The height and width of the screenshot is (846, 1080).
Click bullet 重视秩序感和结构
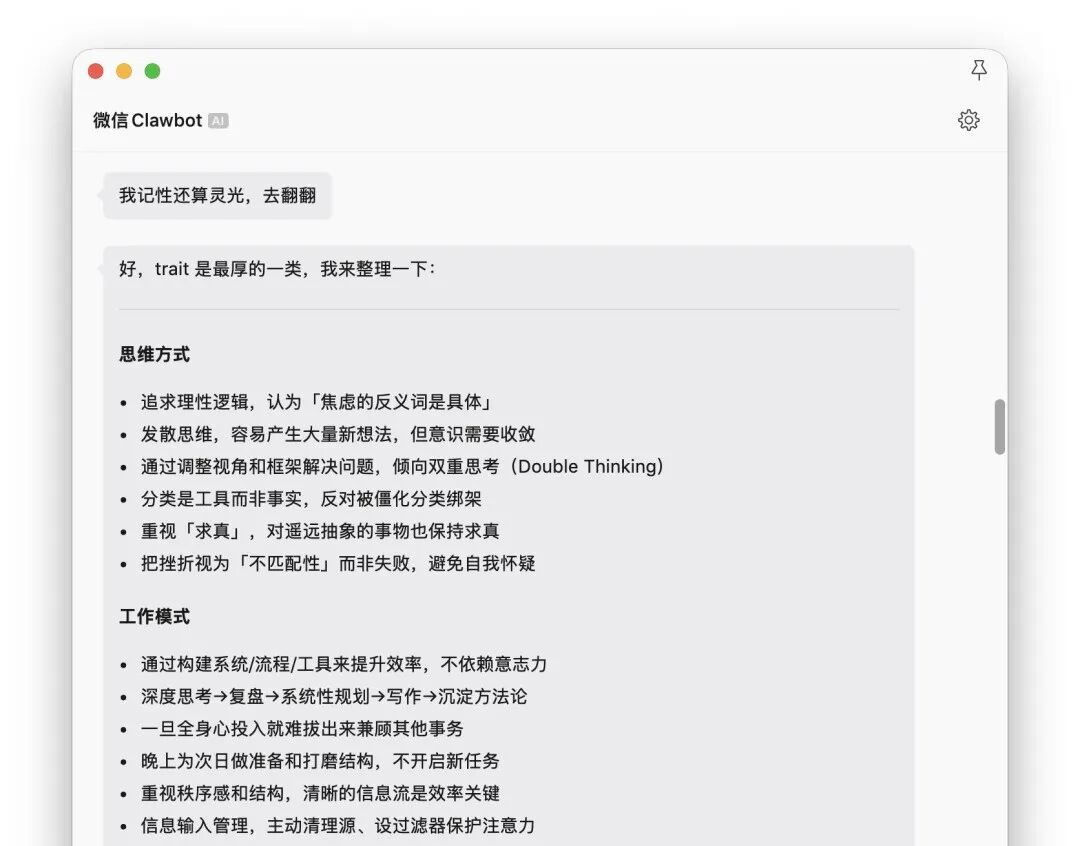click(320, 794)
